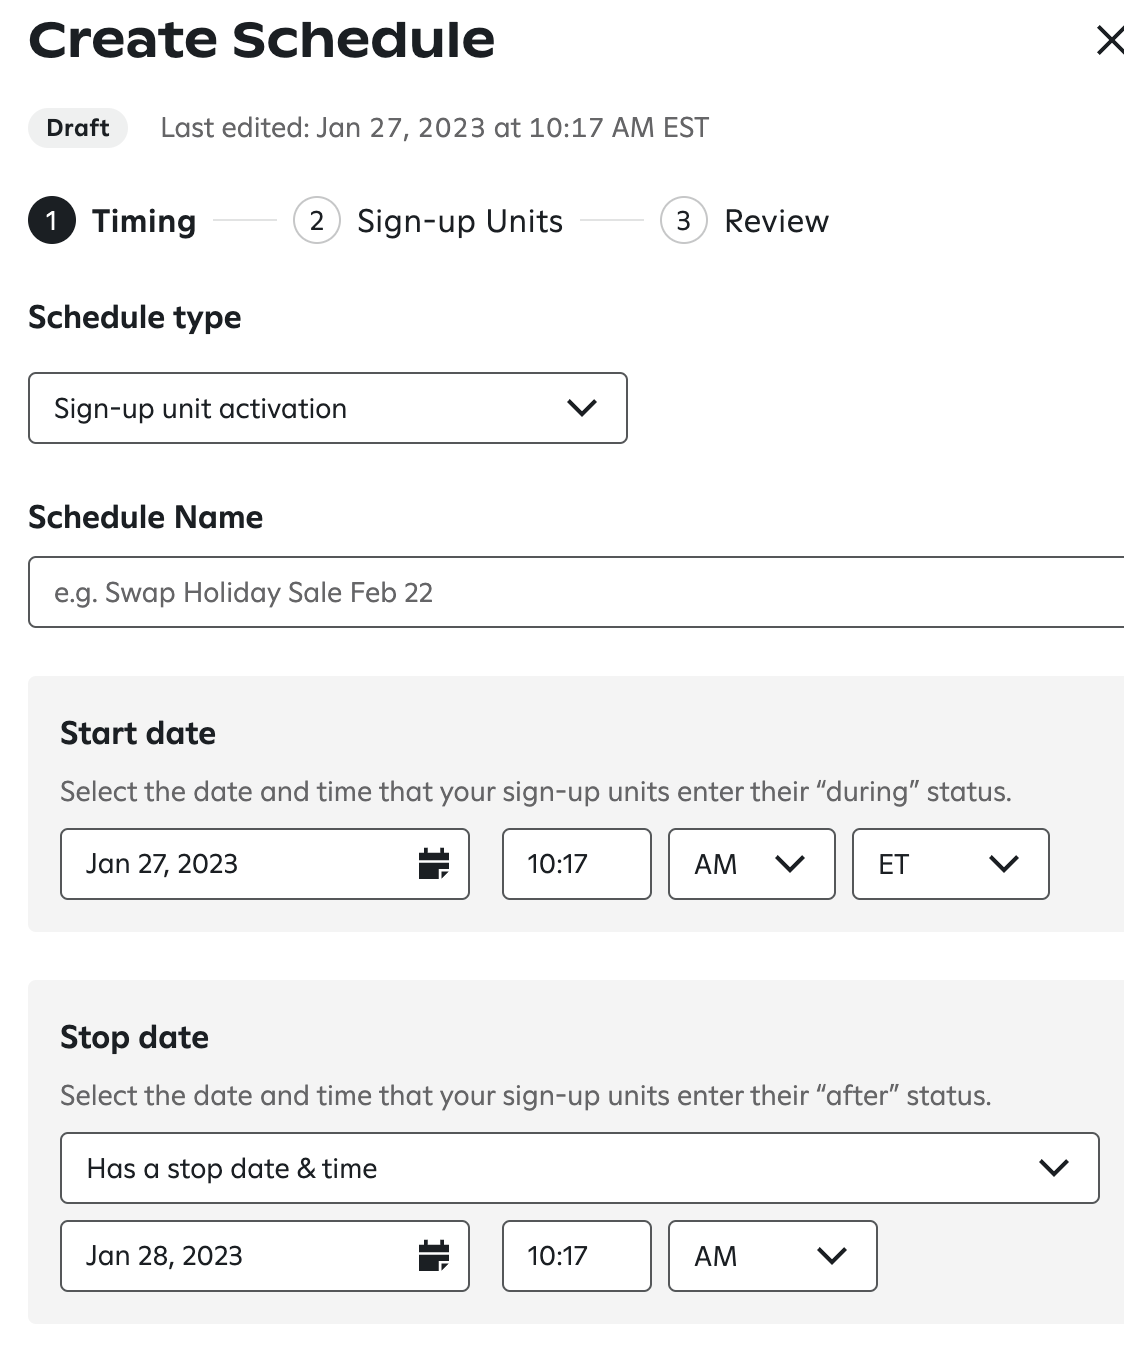Screen dimensions: 1124x1372
Task: Expand the 'Has a stop date & time' dropdown
Action: (x=579, y=1168)
